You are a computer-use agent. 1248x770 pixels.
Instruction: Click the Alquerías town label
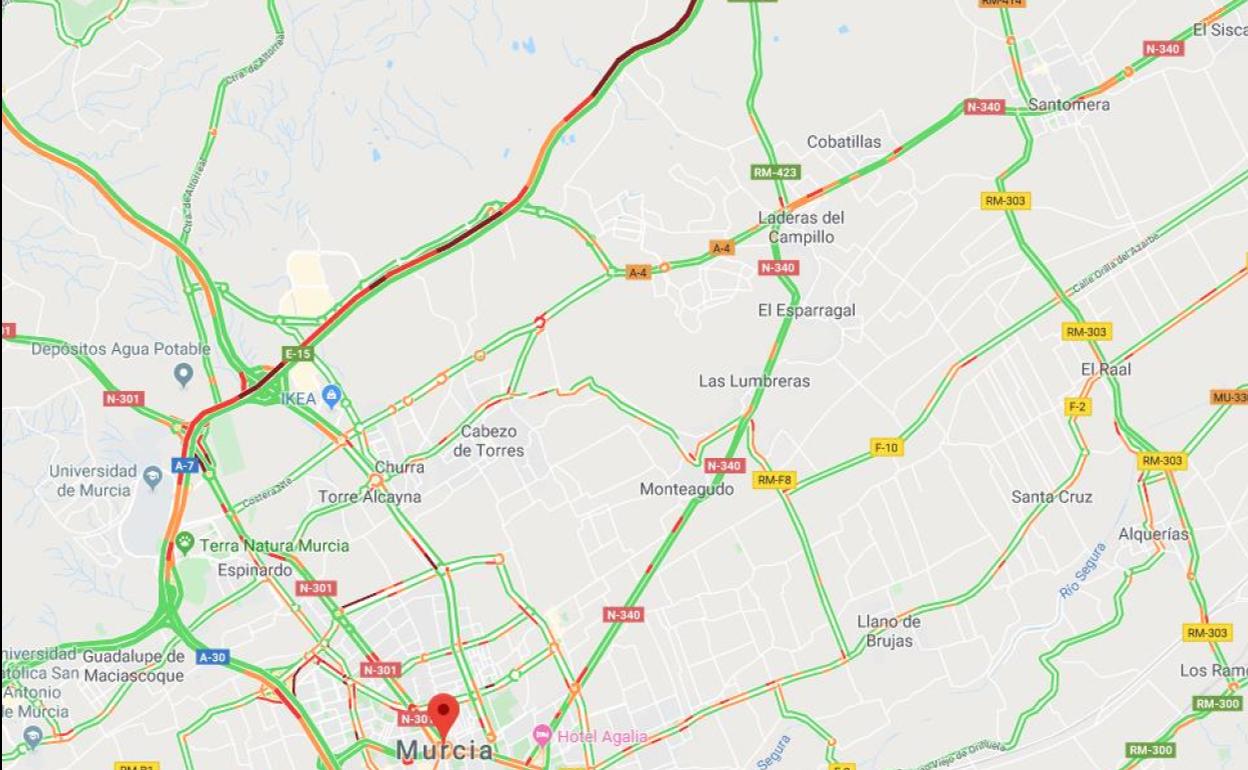tap(1154, 534)
